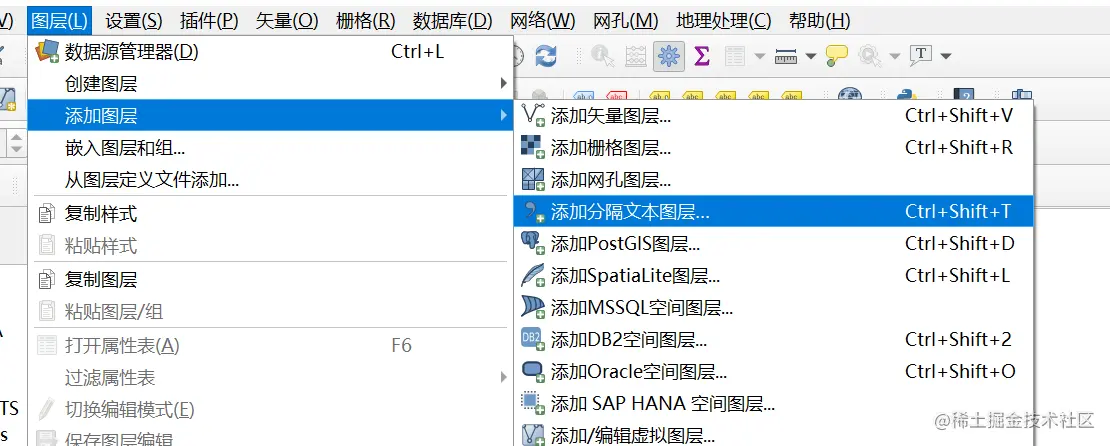
Task: Select 复制样式 in the layer menu
Action: click(x=268, y=213)
